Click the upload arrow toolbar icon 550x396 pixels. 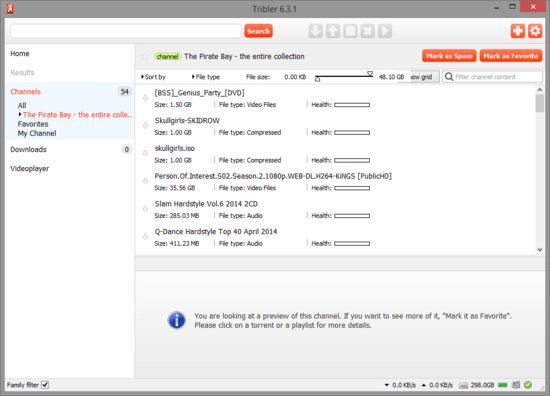point(333,31)
